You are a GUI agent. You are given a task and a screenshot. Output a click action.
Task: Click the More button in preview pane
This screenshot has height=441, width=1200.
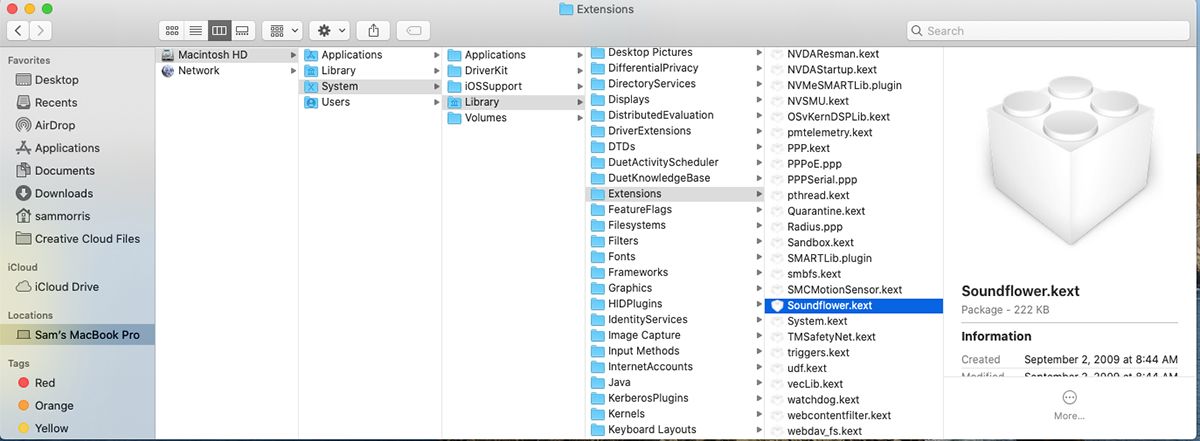1069,404
